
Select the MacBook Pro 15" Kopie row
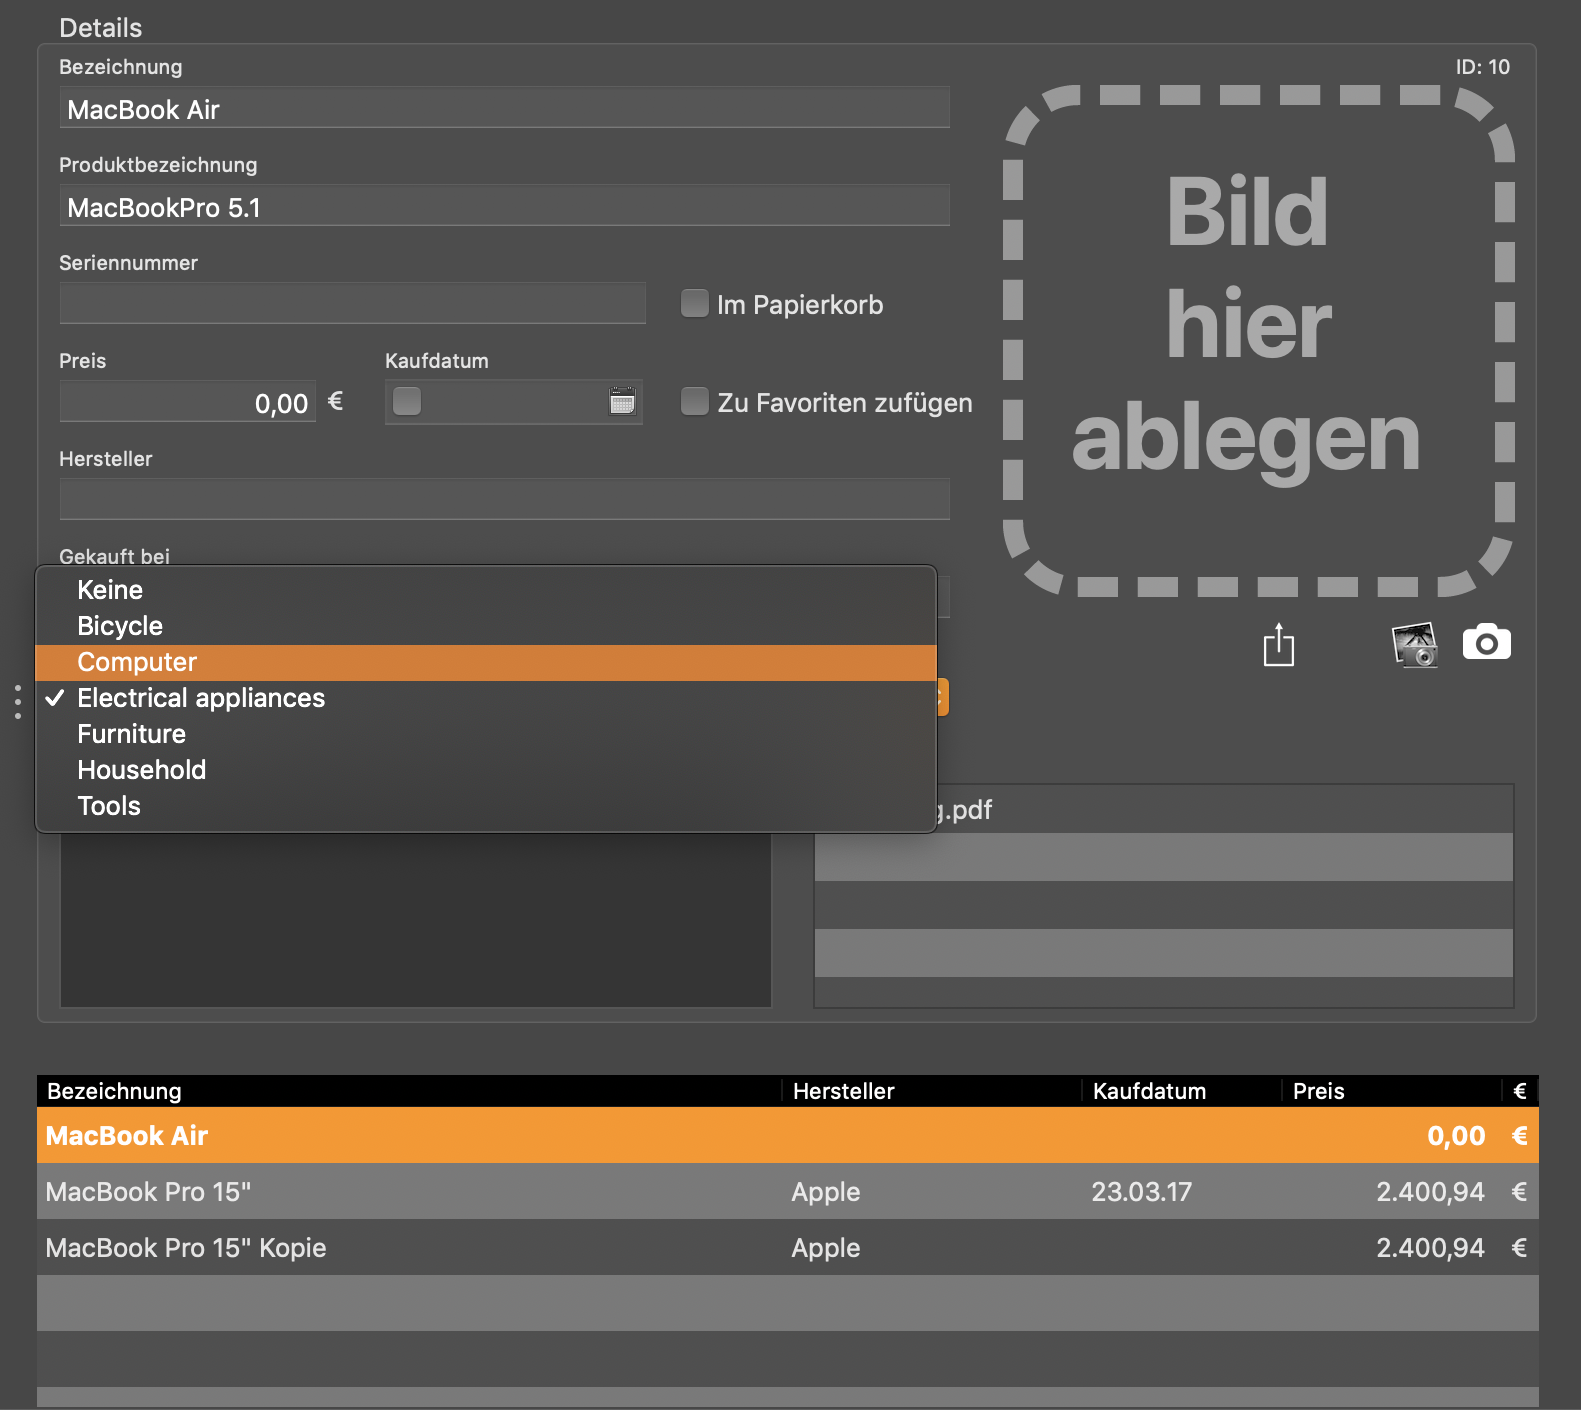tap(788, 1247)
